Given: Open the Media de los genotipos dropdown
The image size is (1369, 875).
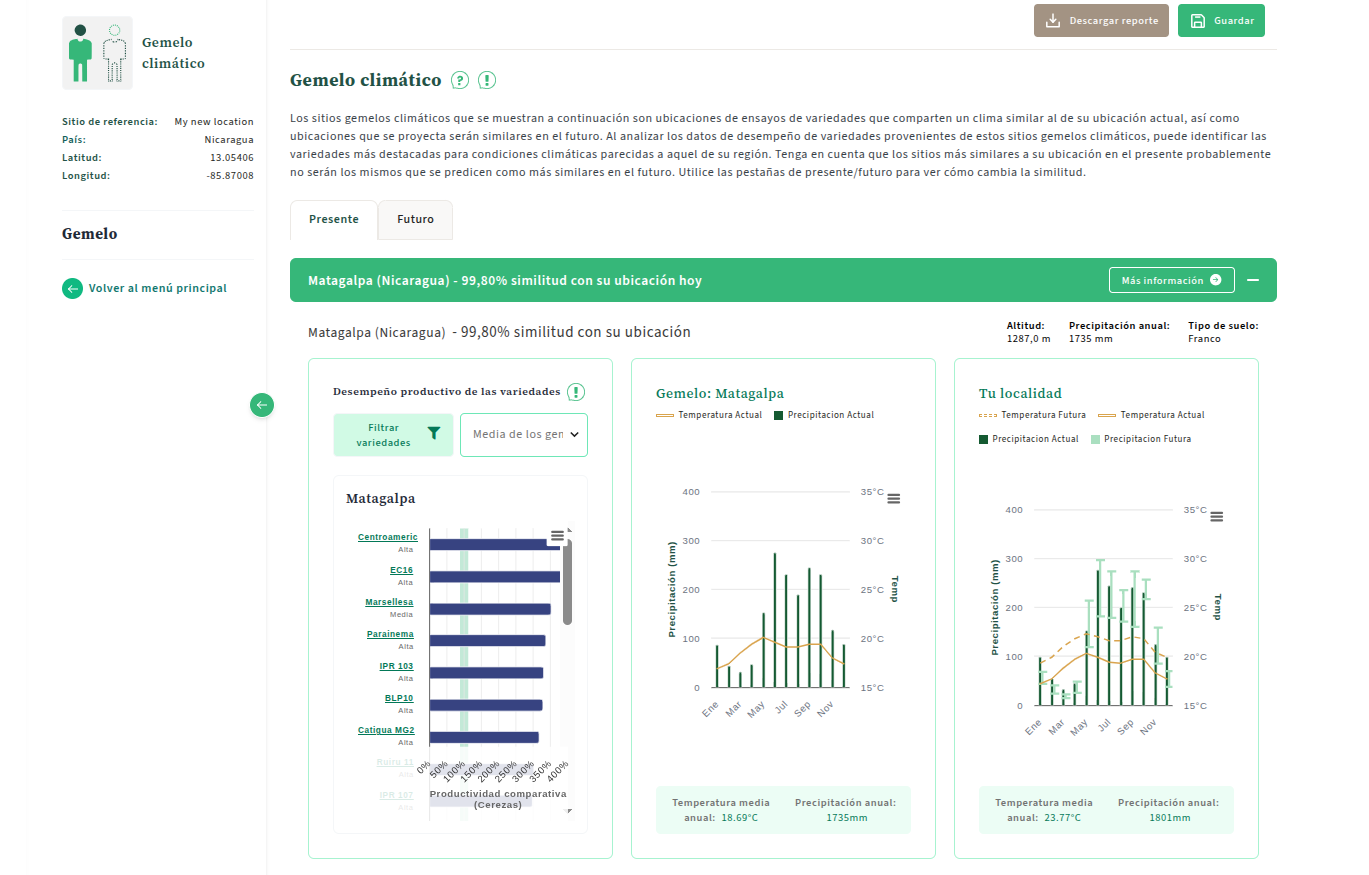Looking at the screenshot, I should tap(523, 435).
